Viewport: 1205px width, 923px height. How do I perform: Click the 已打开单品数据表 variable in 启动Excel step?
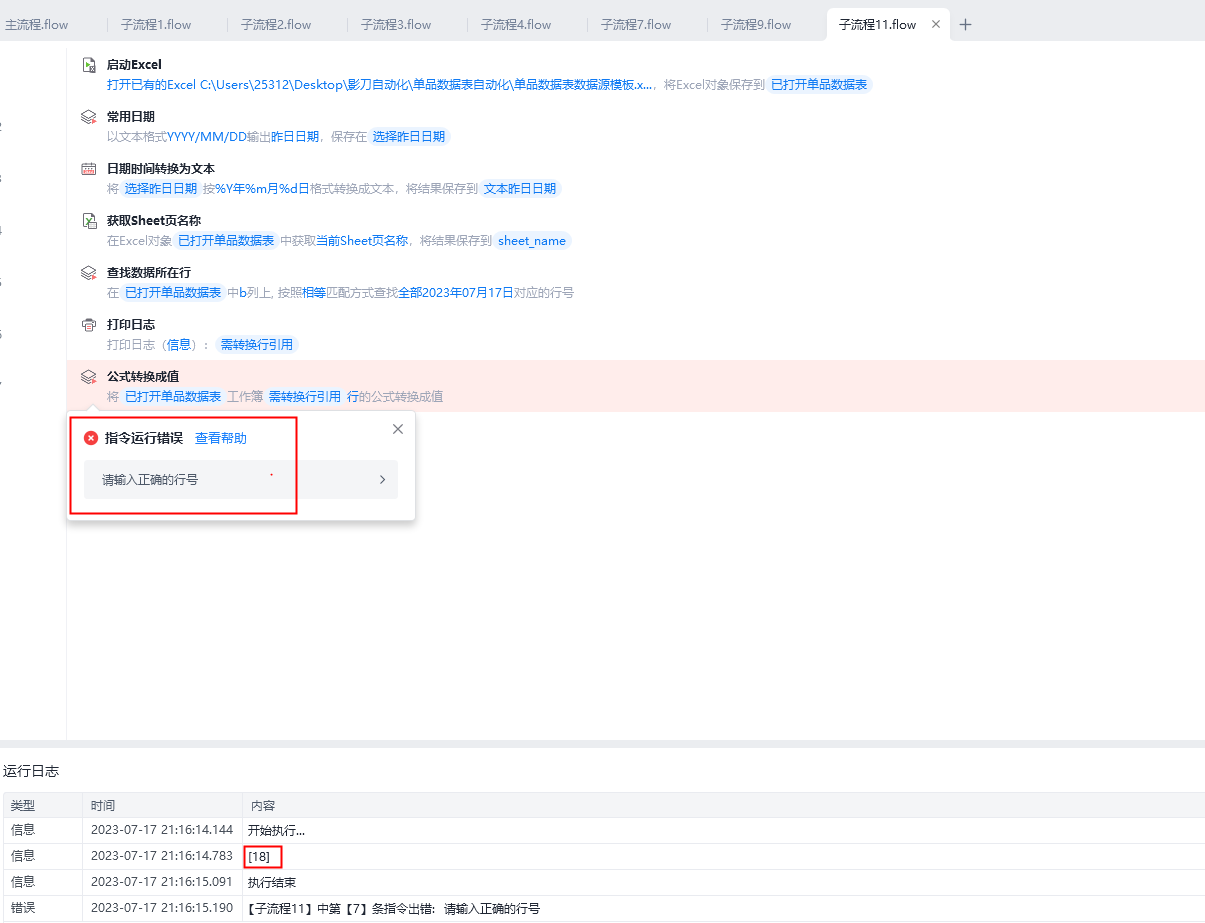[819, 85]
